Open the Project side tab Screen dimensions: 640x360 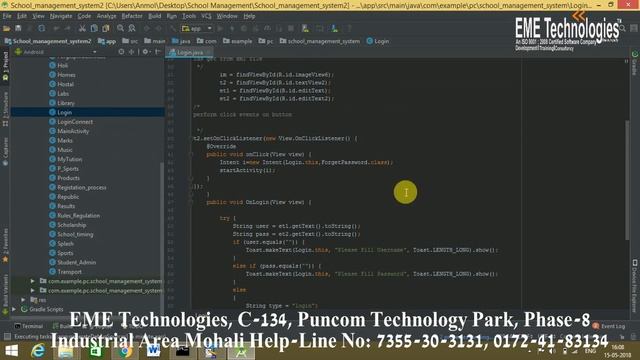click(5, 66)
